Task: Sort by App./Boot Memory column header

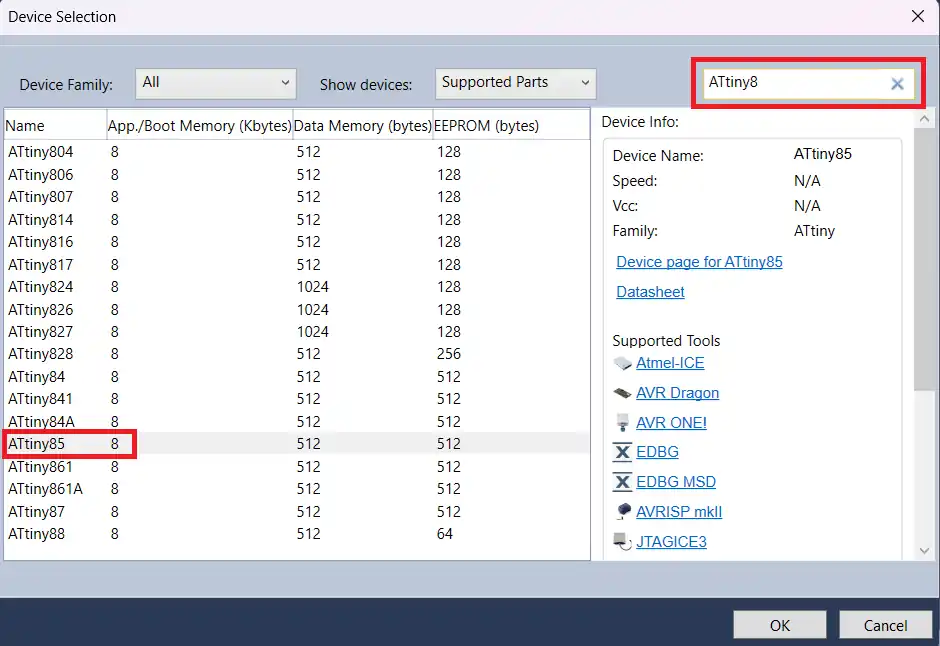Action: click(200, 125)
